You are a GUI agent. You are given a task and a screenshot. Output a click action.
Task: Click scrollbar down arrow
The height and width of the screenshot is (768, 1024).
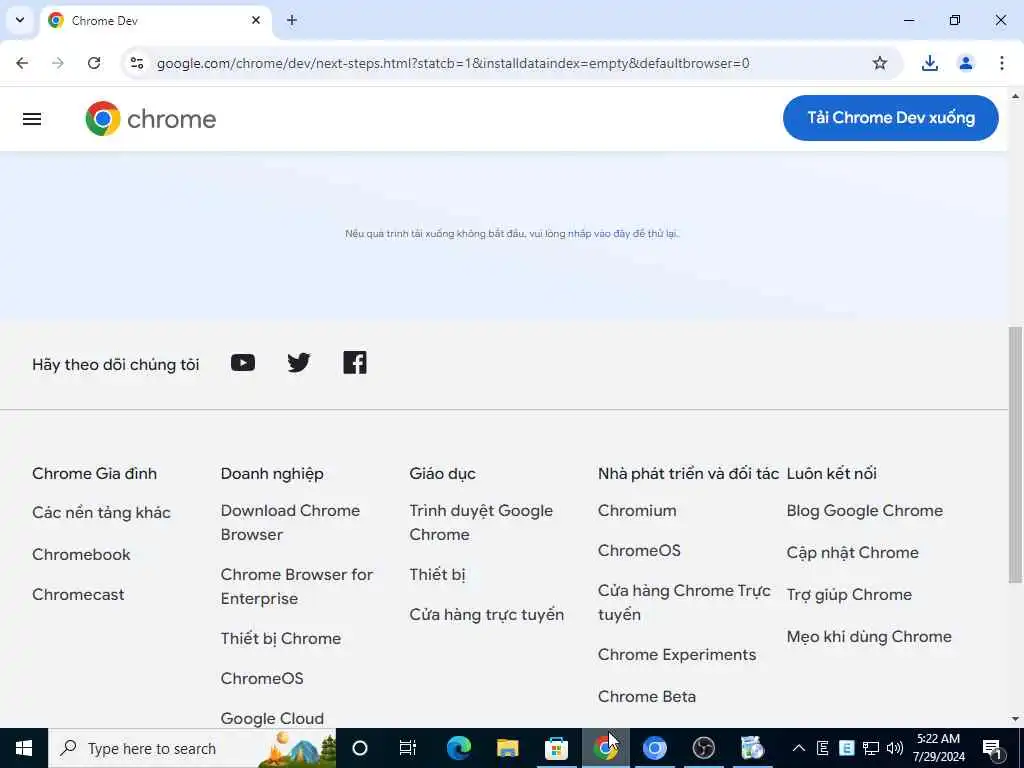(x=1015, y=719)
